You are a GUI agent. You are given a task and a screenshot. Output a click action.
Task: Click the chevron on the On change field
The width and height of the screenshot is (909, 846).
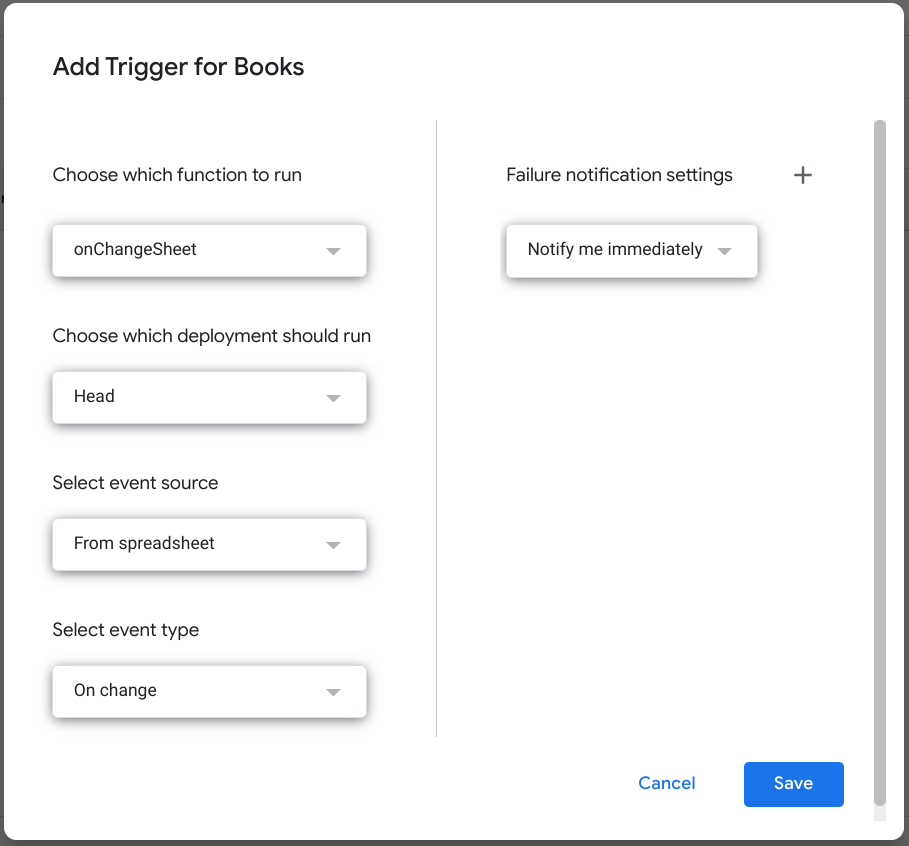(x=333, y=691)
